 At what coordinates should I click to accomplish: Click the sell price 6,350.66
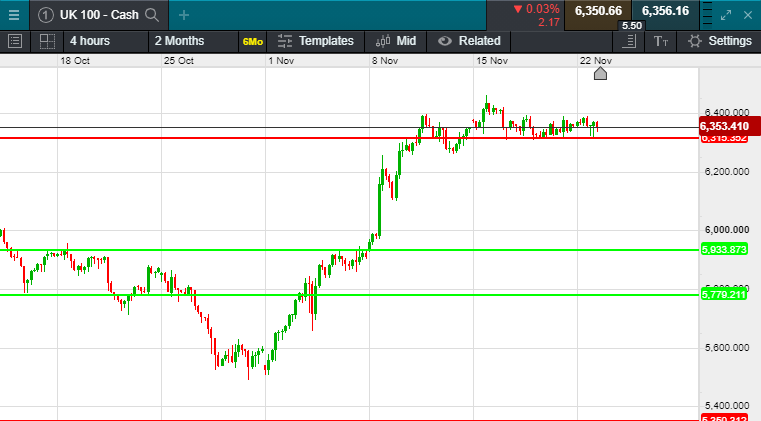(598, 12)
